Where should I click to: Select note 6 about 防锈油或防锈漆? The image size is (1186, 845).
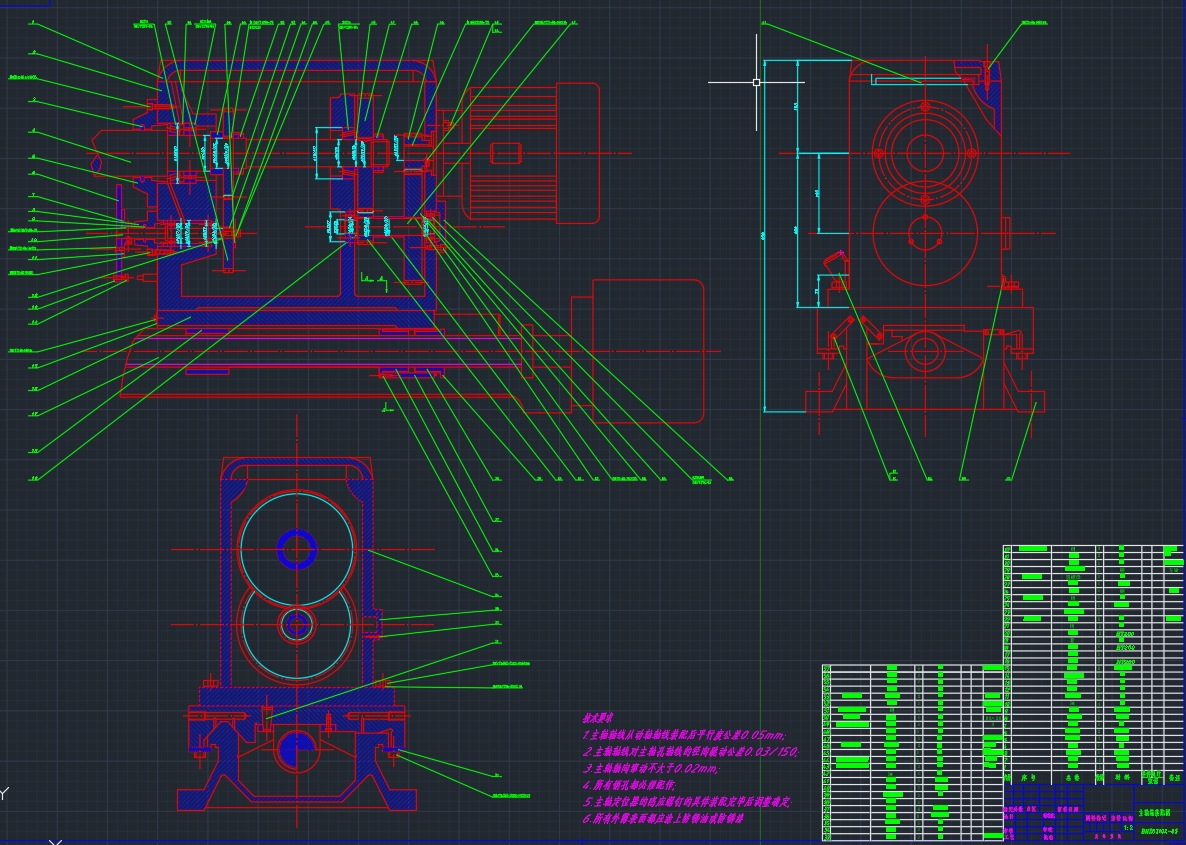click(663, 819)
